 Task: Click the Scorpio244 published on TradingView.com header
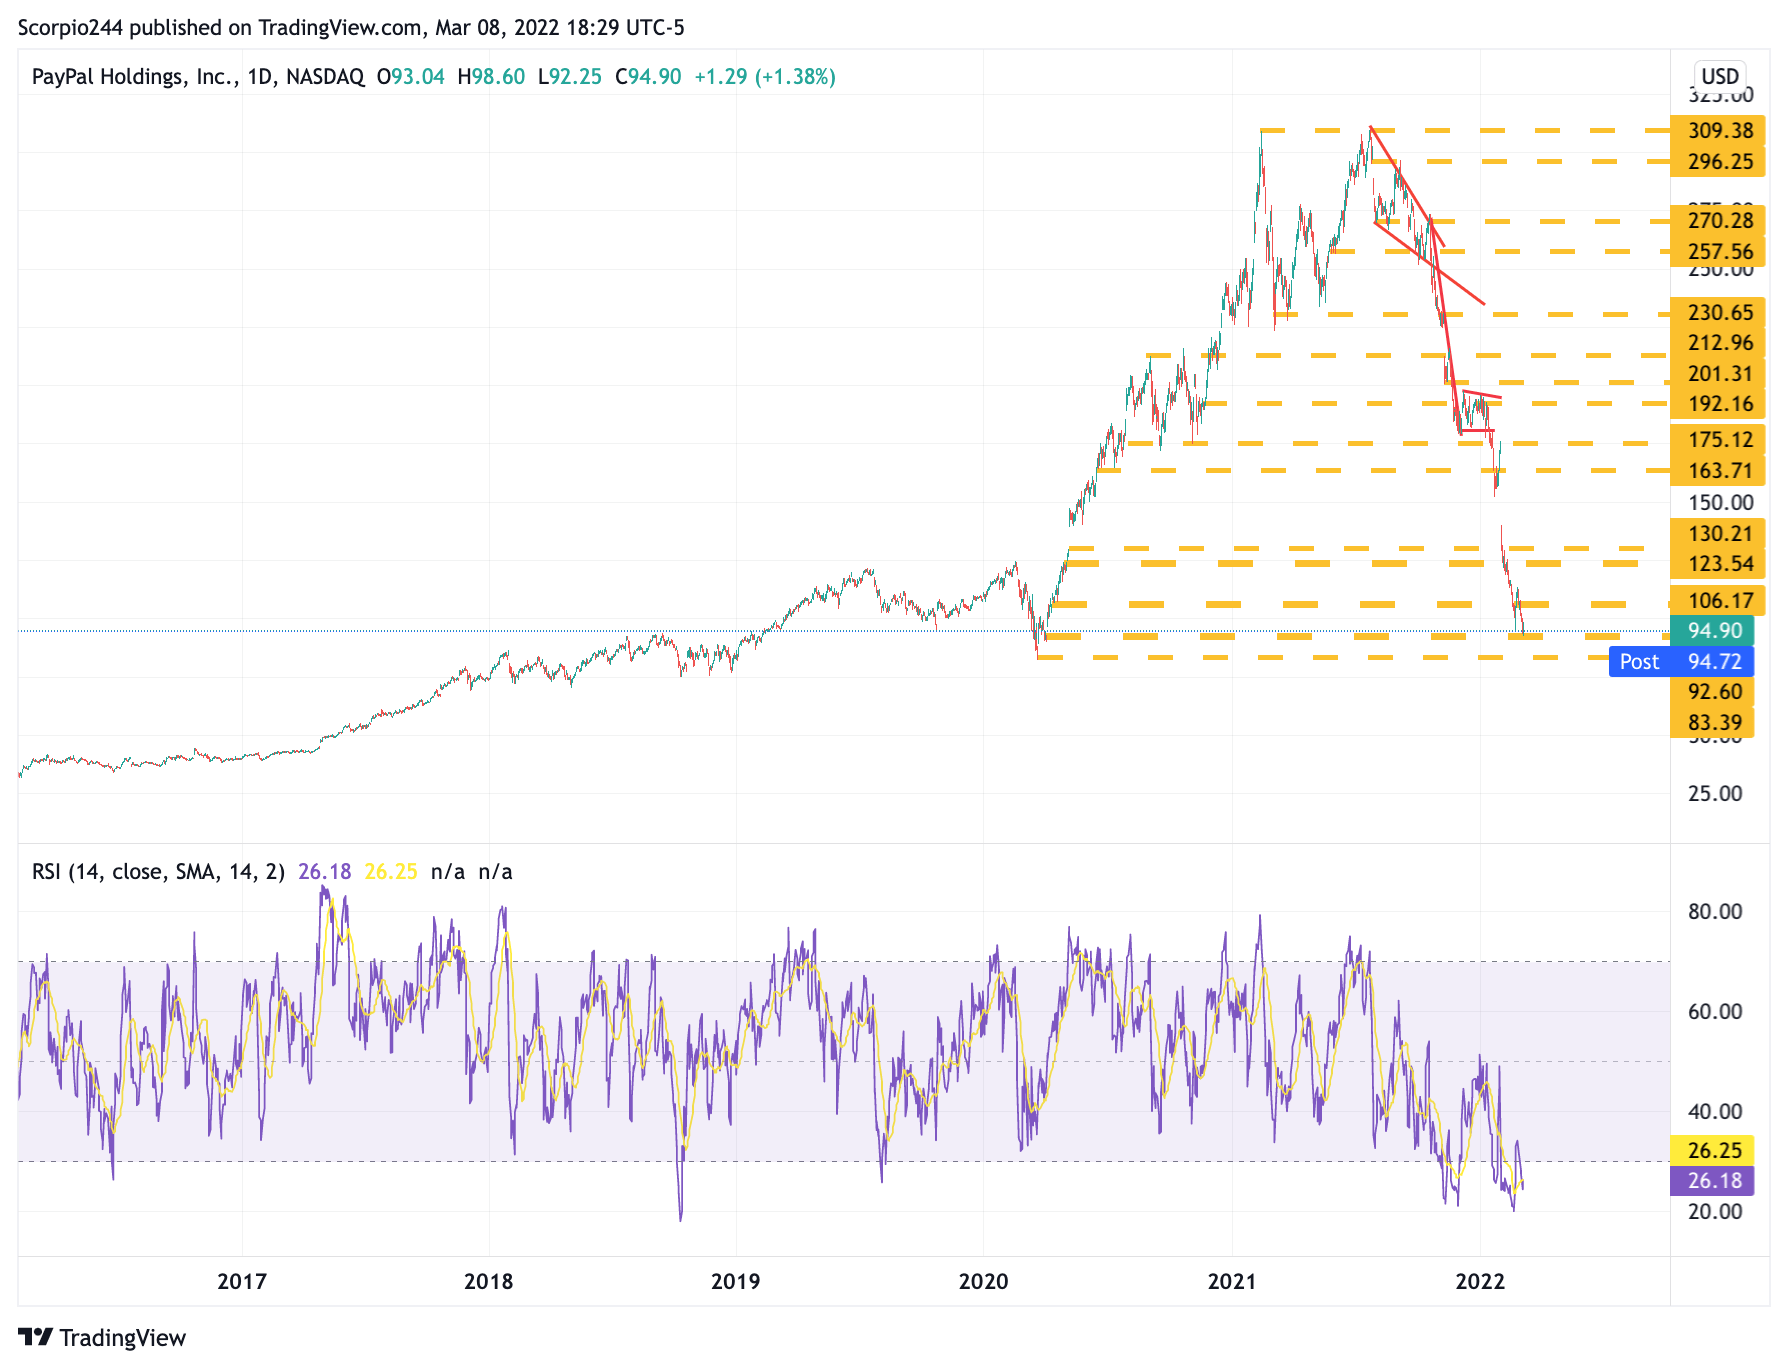351,28
